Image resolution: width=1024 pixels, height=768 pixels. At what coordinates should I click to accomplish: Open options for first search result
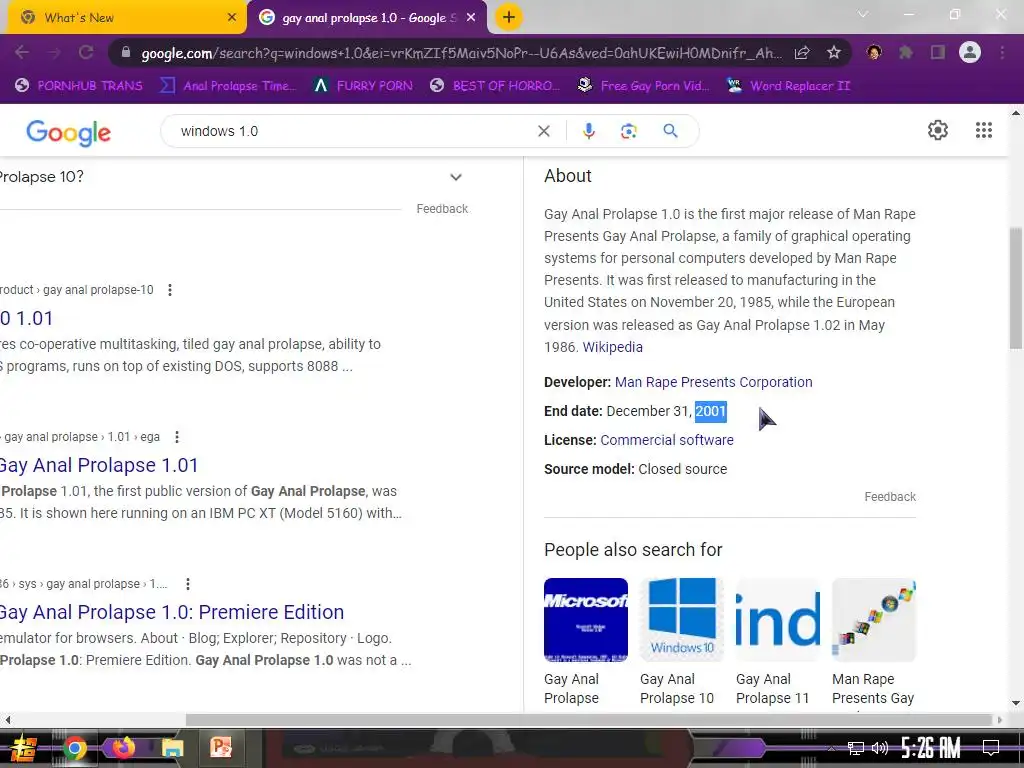(170, 290)
